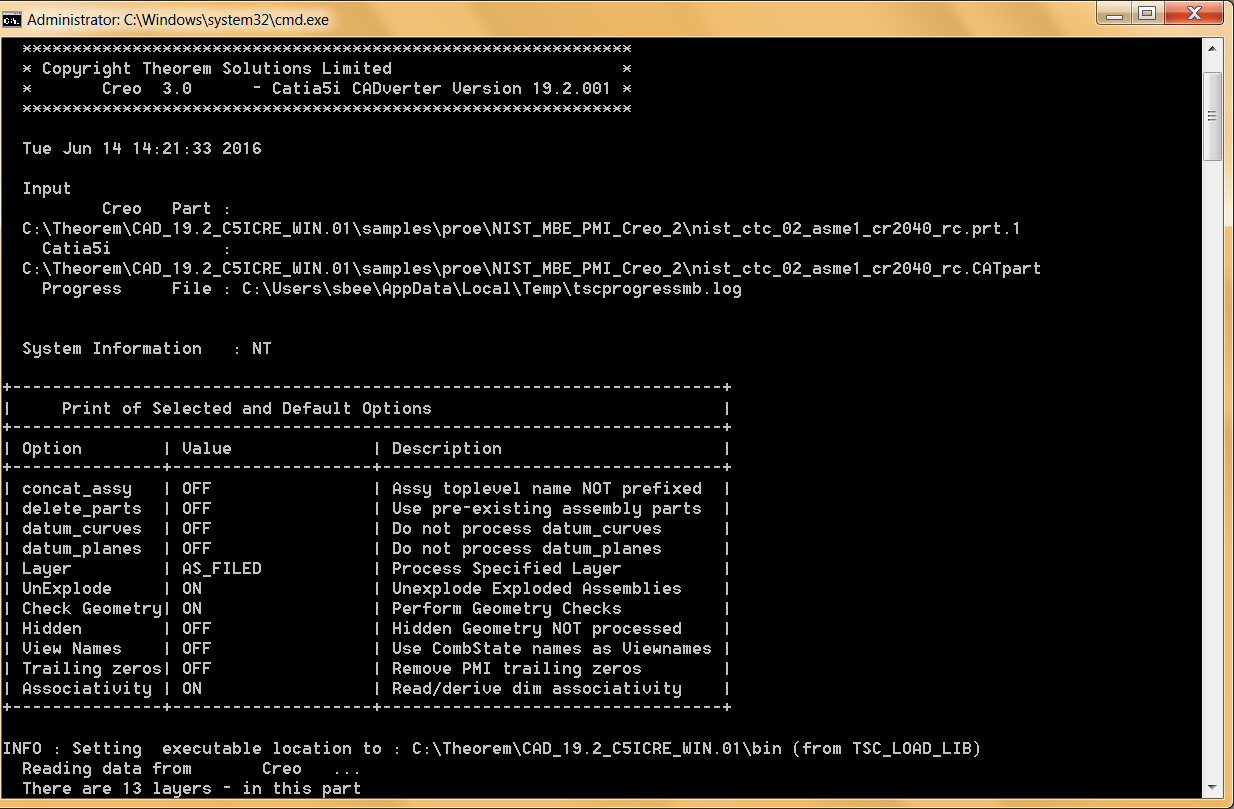Click the 'UnExplode' option name
This screenshot has width=1234, height=809.
(67, 588)
